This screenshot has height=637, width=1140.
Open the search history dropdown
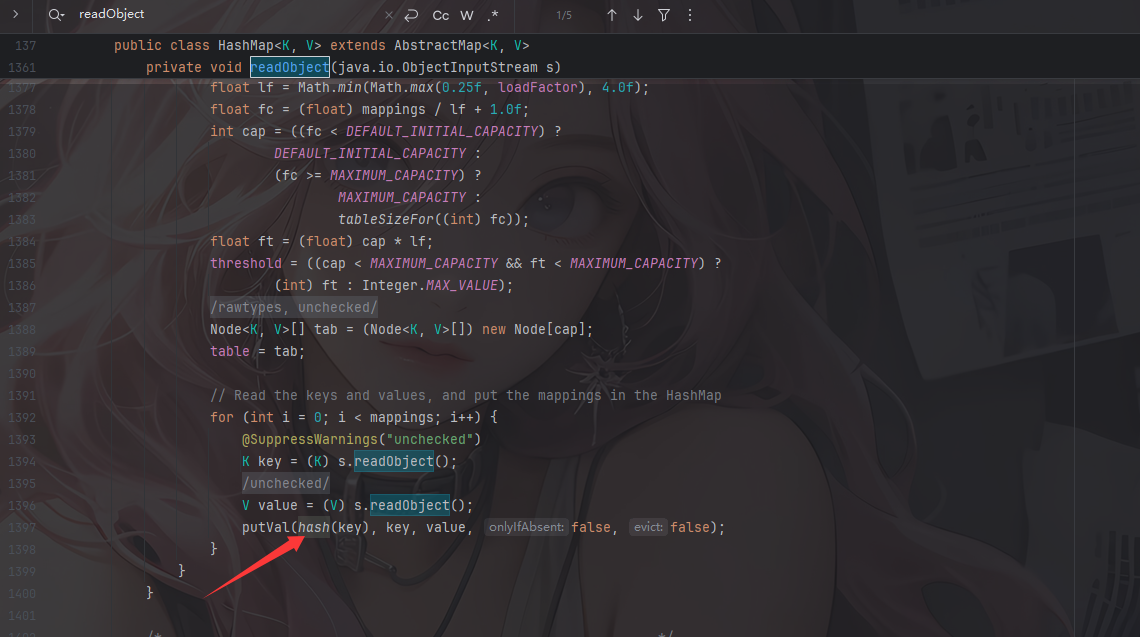click(x=57, y=15)
